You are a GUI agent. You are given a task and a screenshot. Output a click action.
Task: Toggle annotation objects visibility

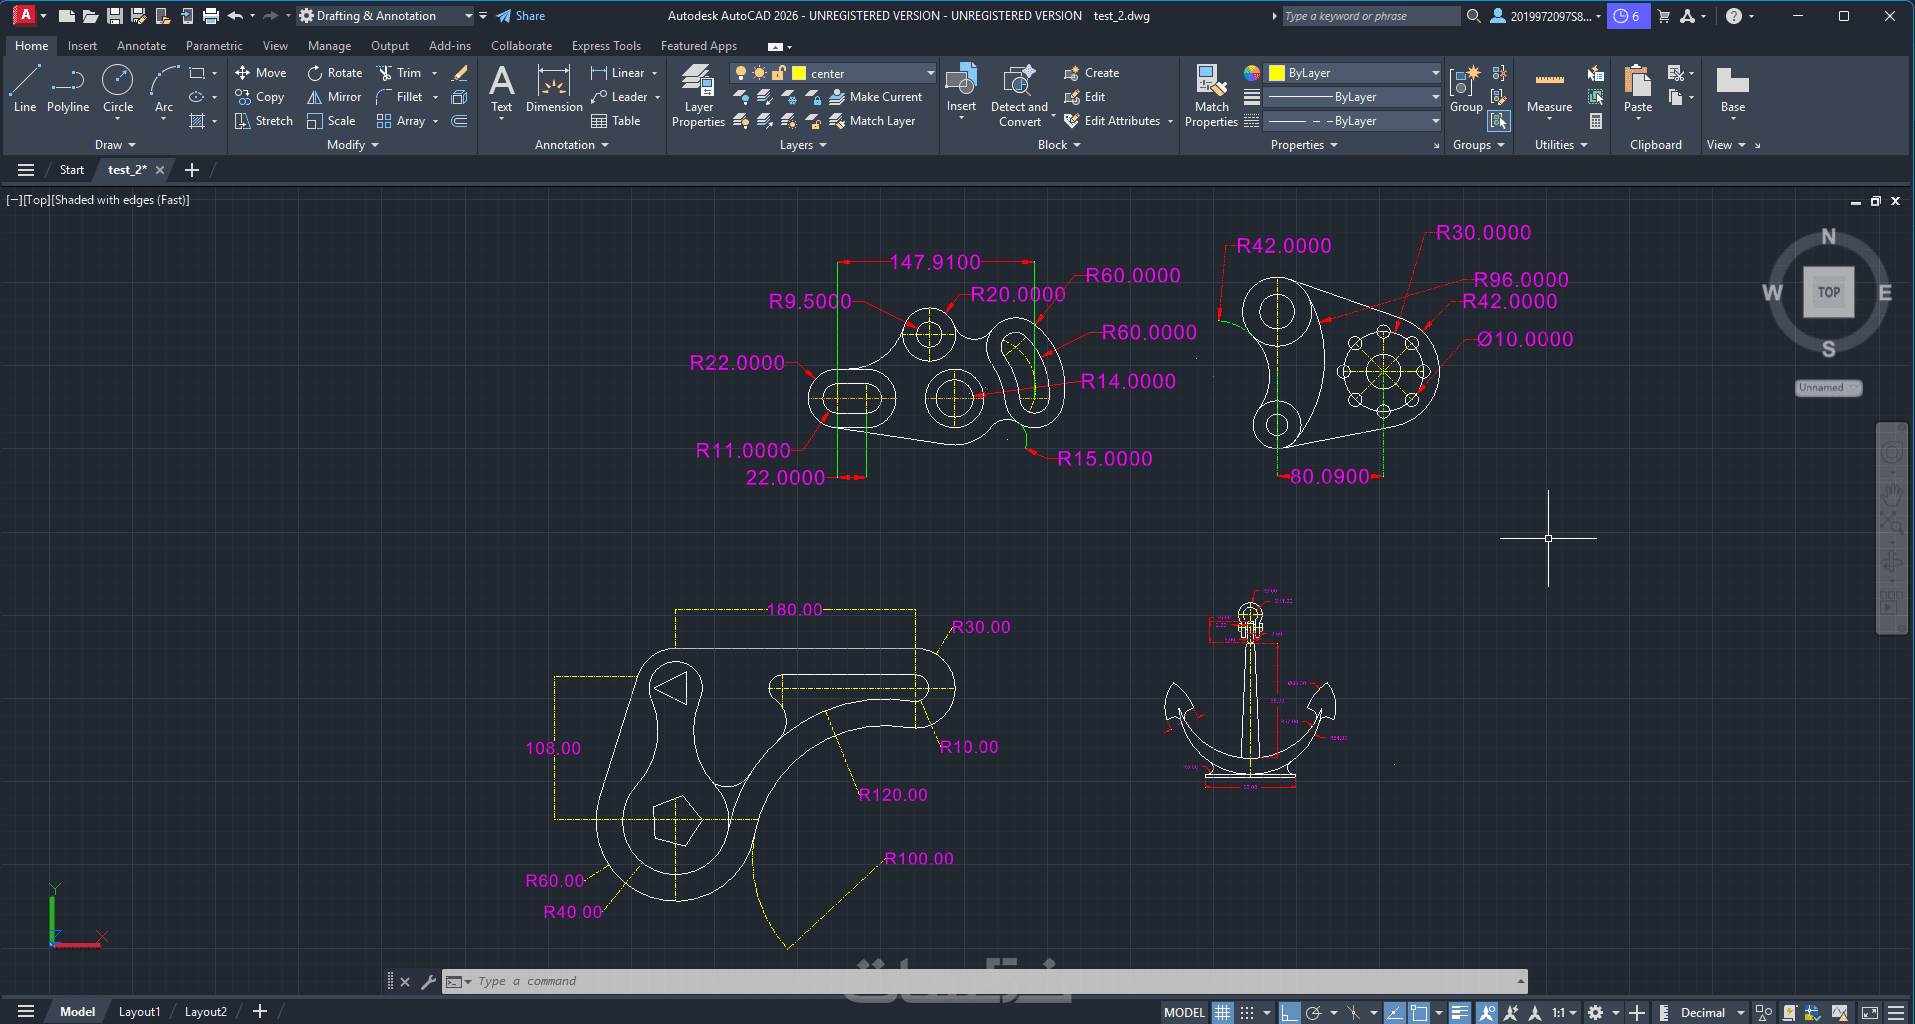click(1487, 1012)
